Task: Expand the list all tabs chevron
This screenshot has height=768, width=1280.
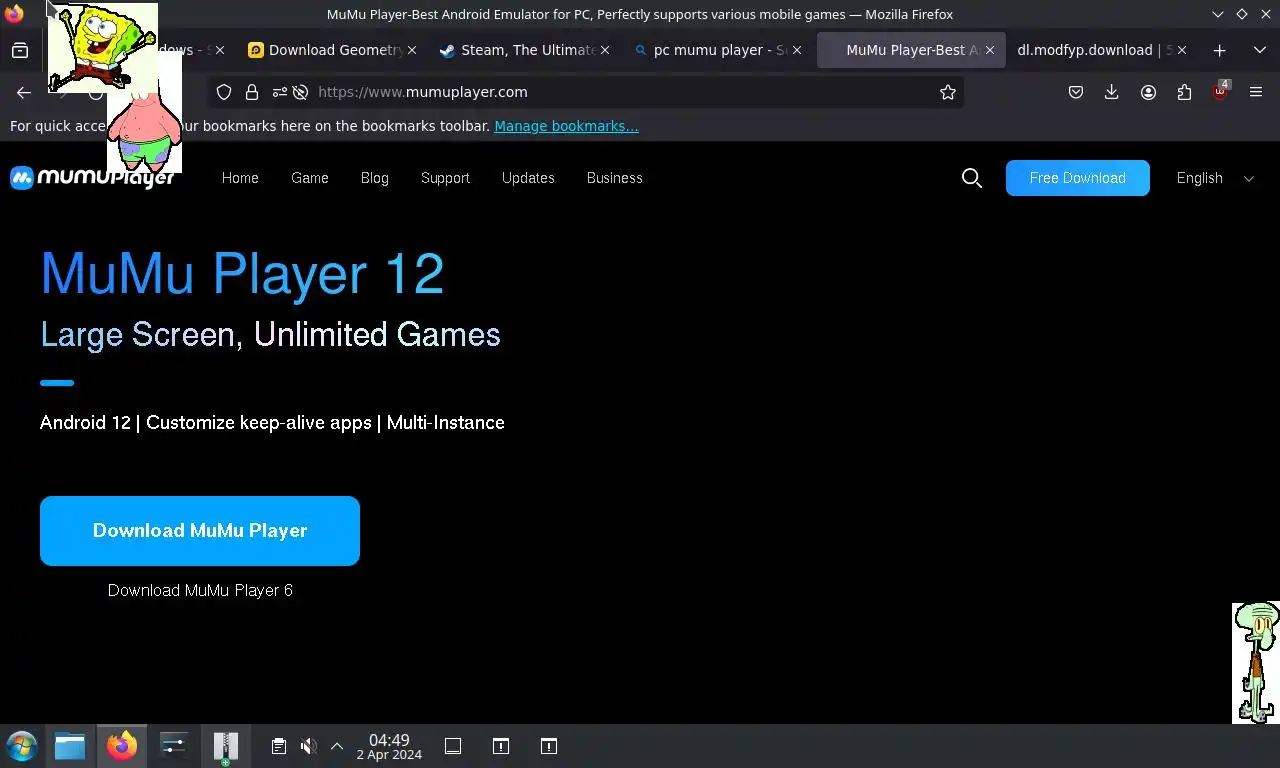Action: (x=1260, y=50)
